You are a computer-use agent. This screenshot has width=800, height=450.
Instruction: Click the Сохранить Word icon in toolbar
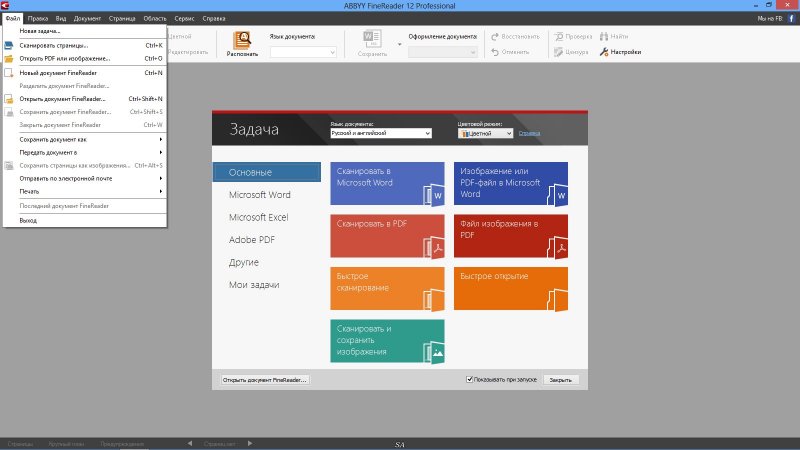click(x=372, y=39)
